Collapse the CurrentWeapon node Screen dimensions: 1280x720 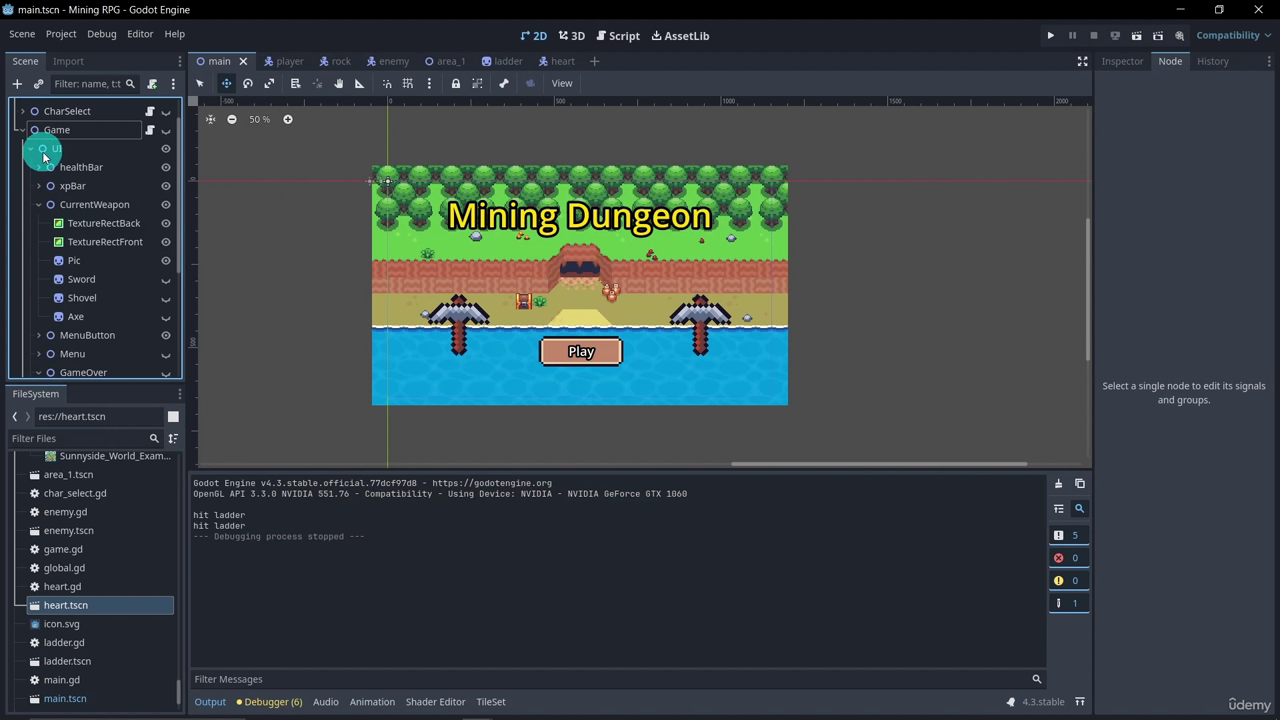(39, 205)
